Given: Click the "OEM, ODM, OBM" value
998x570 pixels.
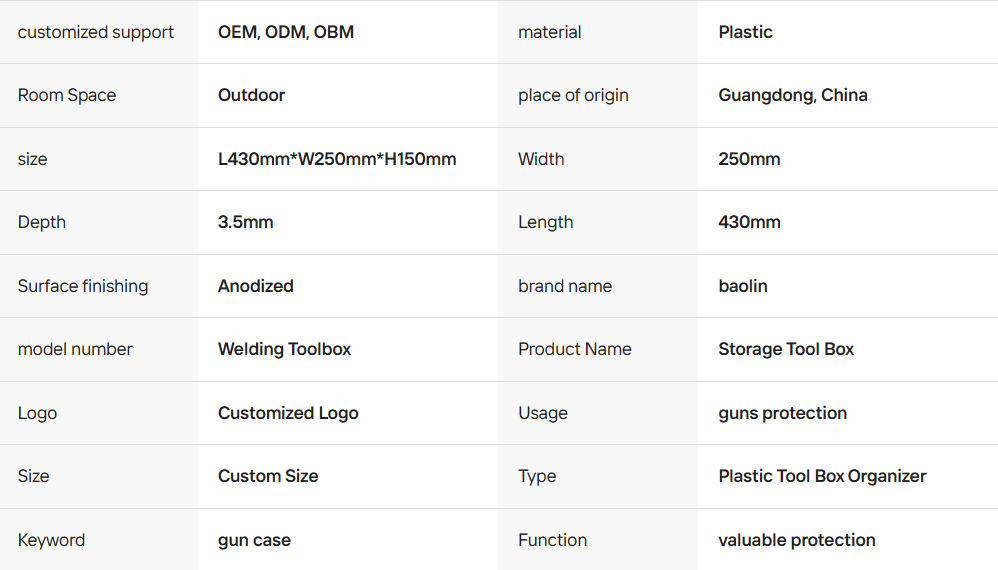Looking at the screenshot, I should click(286, 32).
